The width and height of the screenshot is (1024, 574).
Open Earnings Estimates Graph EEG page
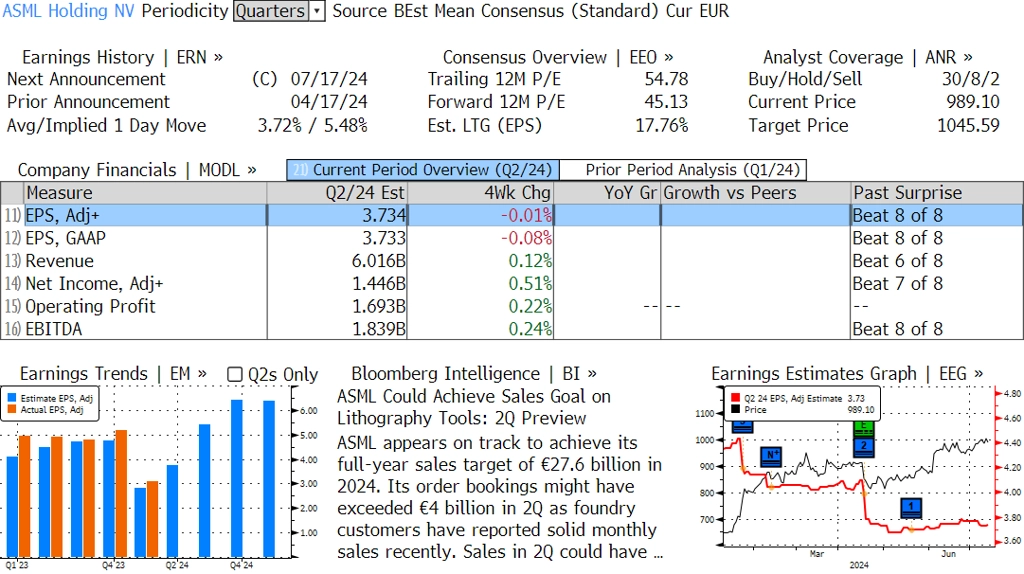point(847,374)
